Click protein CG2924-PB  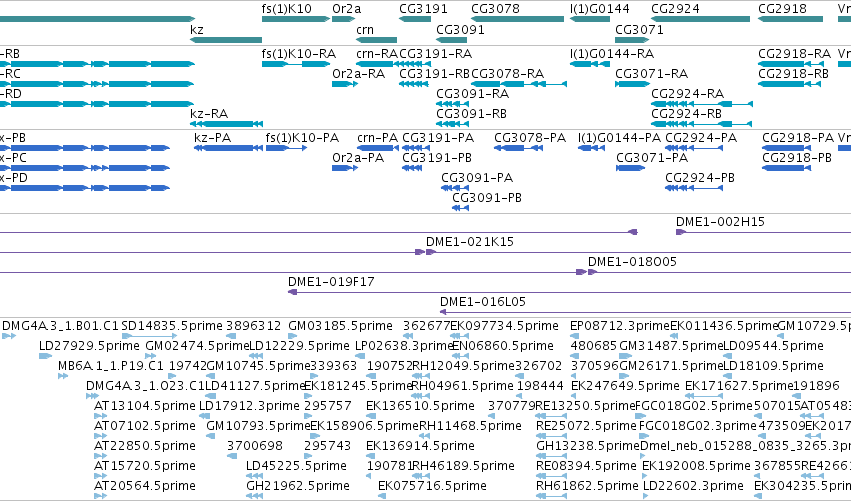coord(700,178)
